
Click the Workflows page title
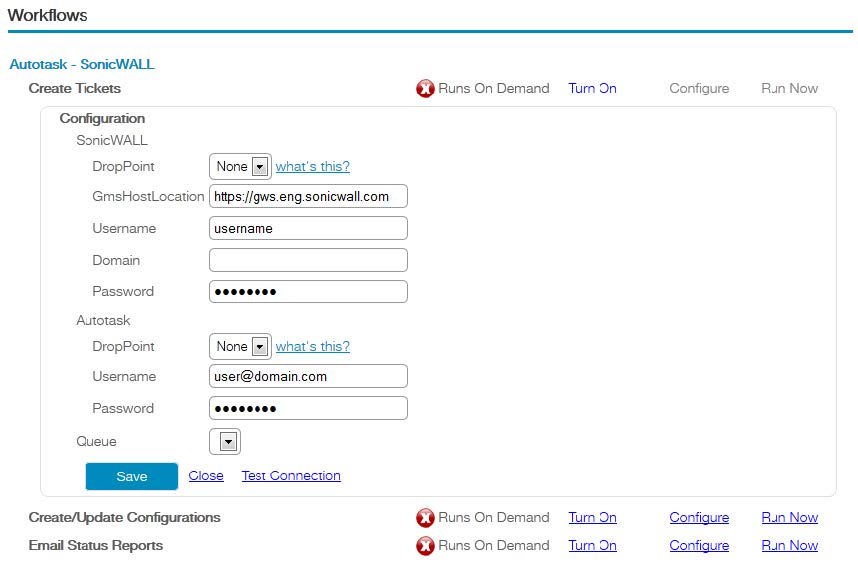point(48,15)
